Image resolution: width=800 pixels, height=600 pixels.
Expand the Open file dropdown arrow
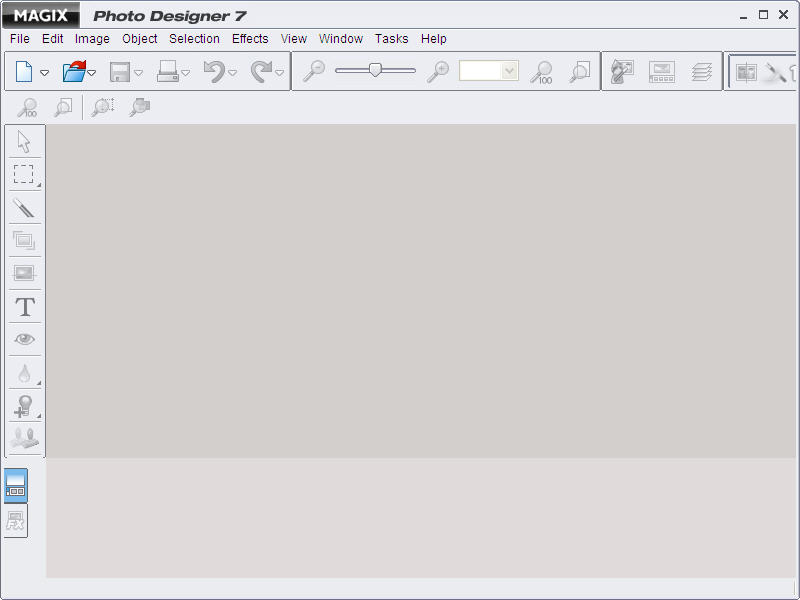point(91,73)
